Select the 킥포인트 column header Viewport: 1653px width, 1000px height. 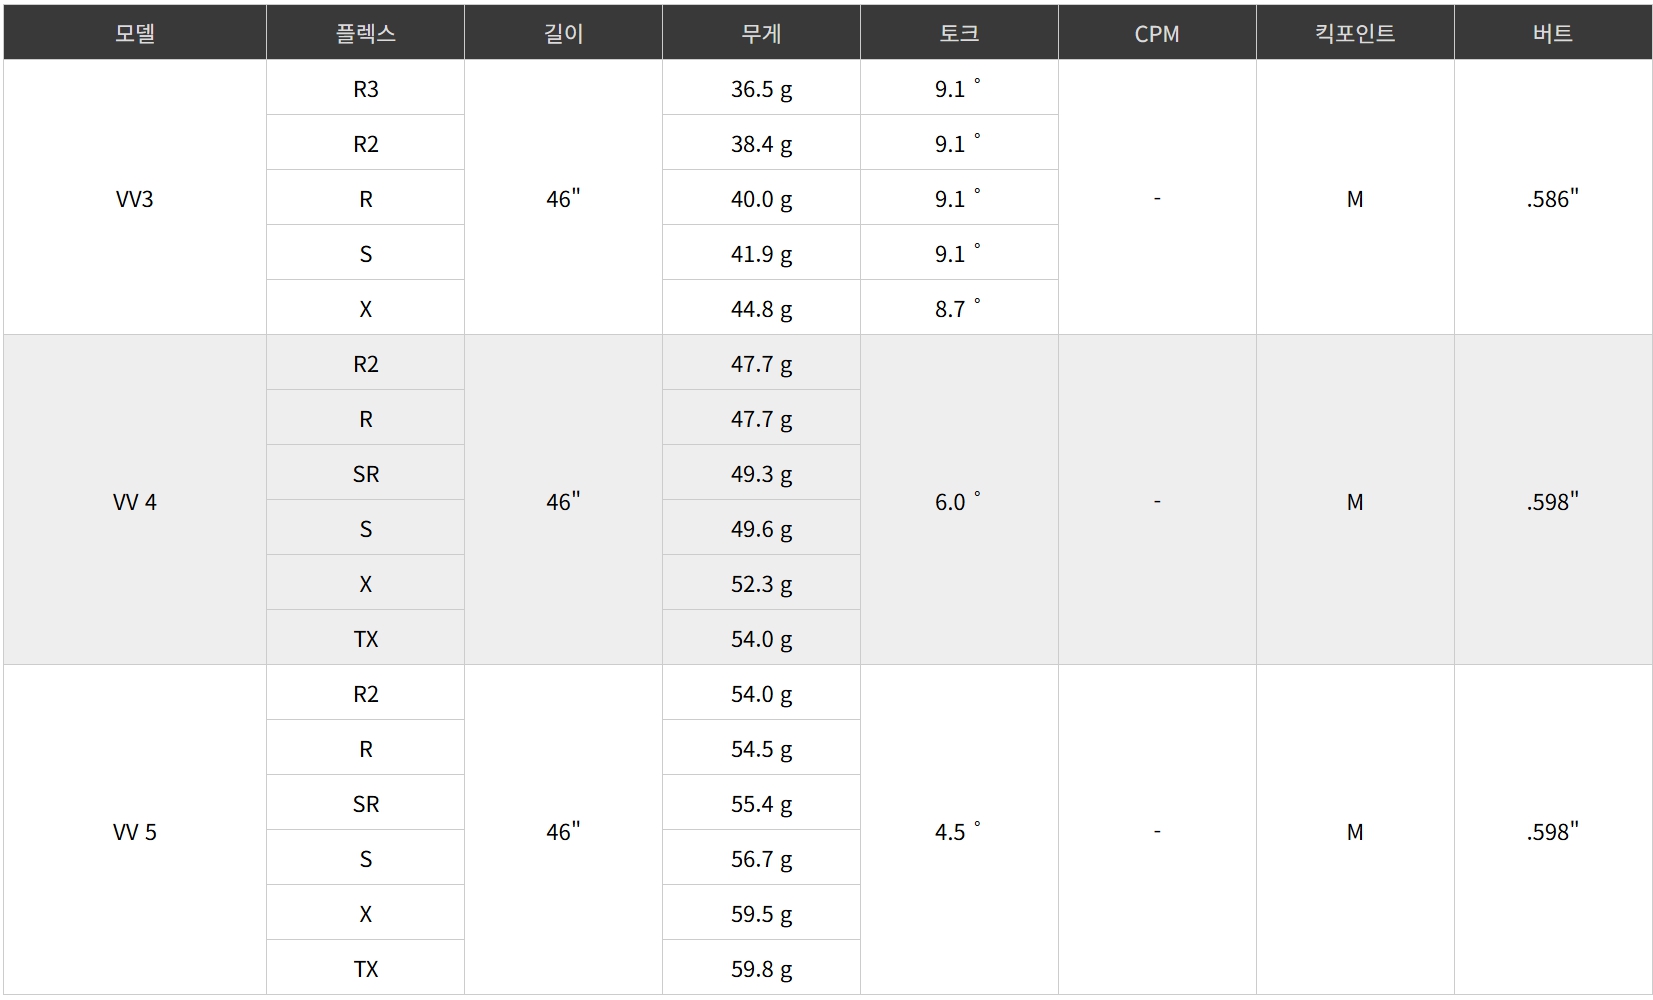tap(1355, 33)
